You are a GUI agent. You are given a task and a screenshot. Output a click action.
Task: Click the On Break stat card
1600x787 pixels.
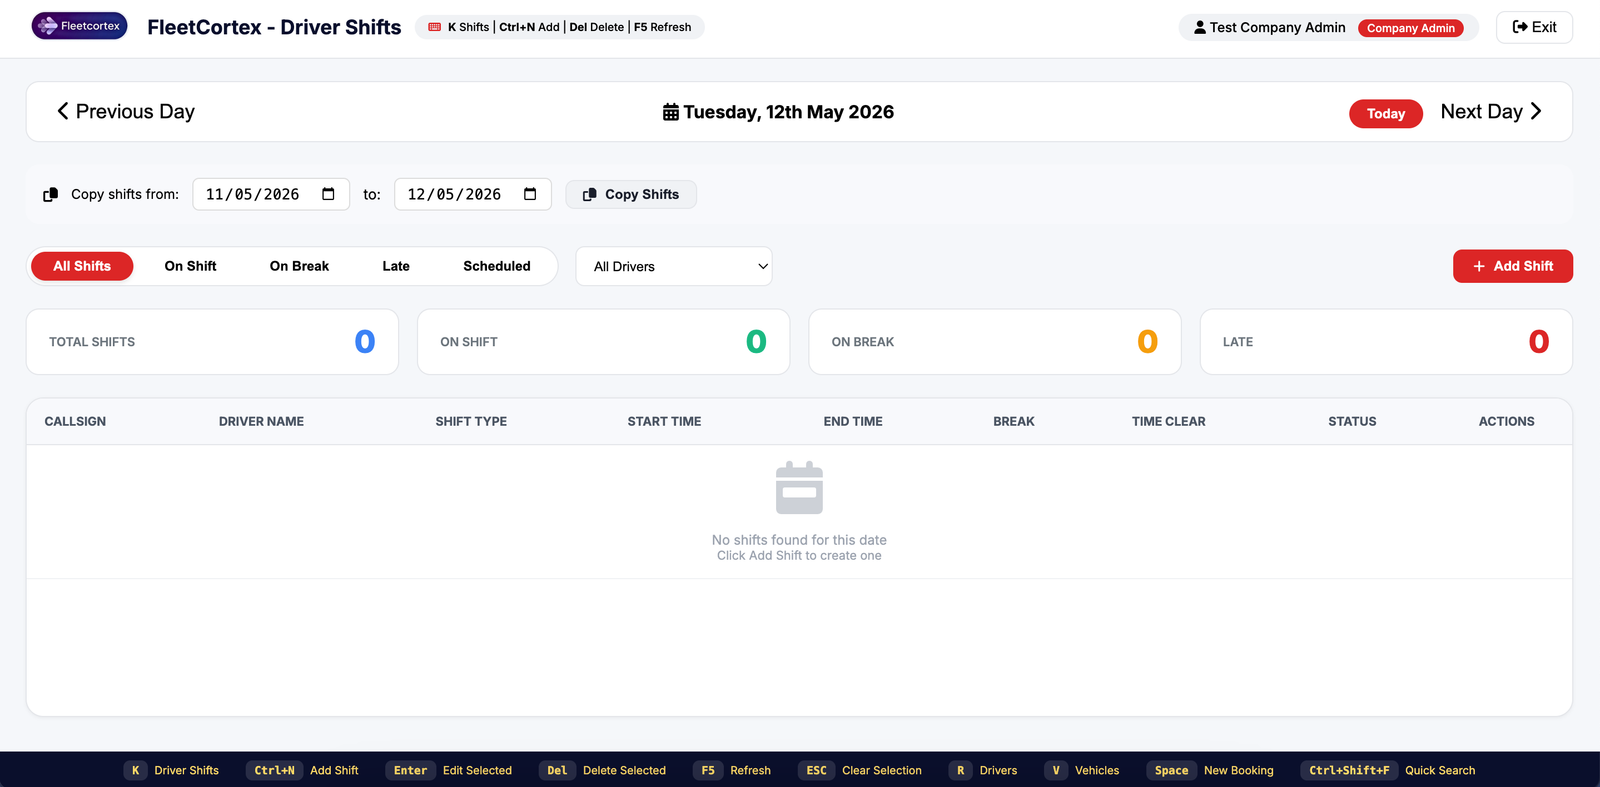tap(995, 342)
